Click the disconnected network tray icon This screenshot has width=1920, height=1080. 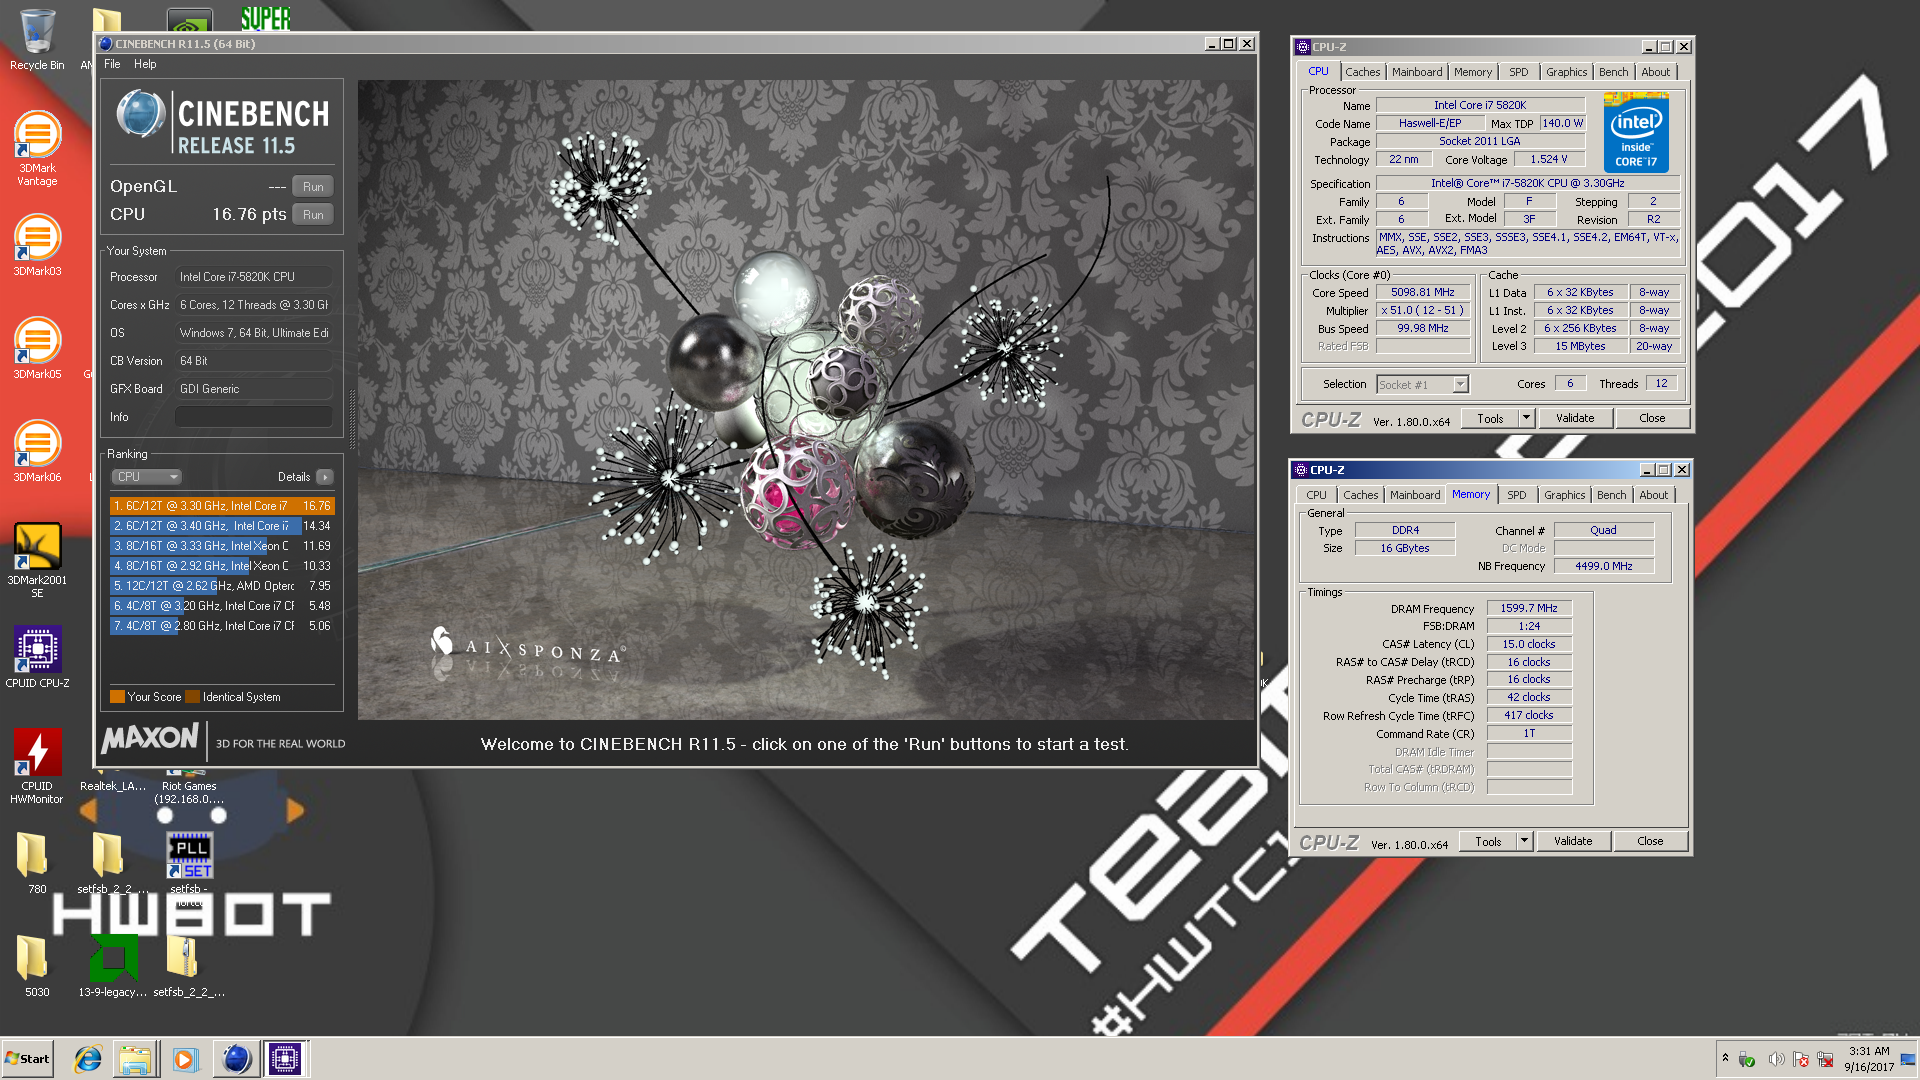1826,1060
